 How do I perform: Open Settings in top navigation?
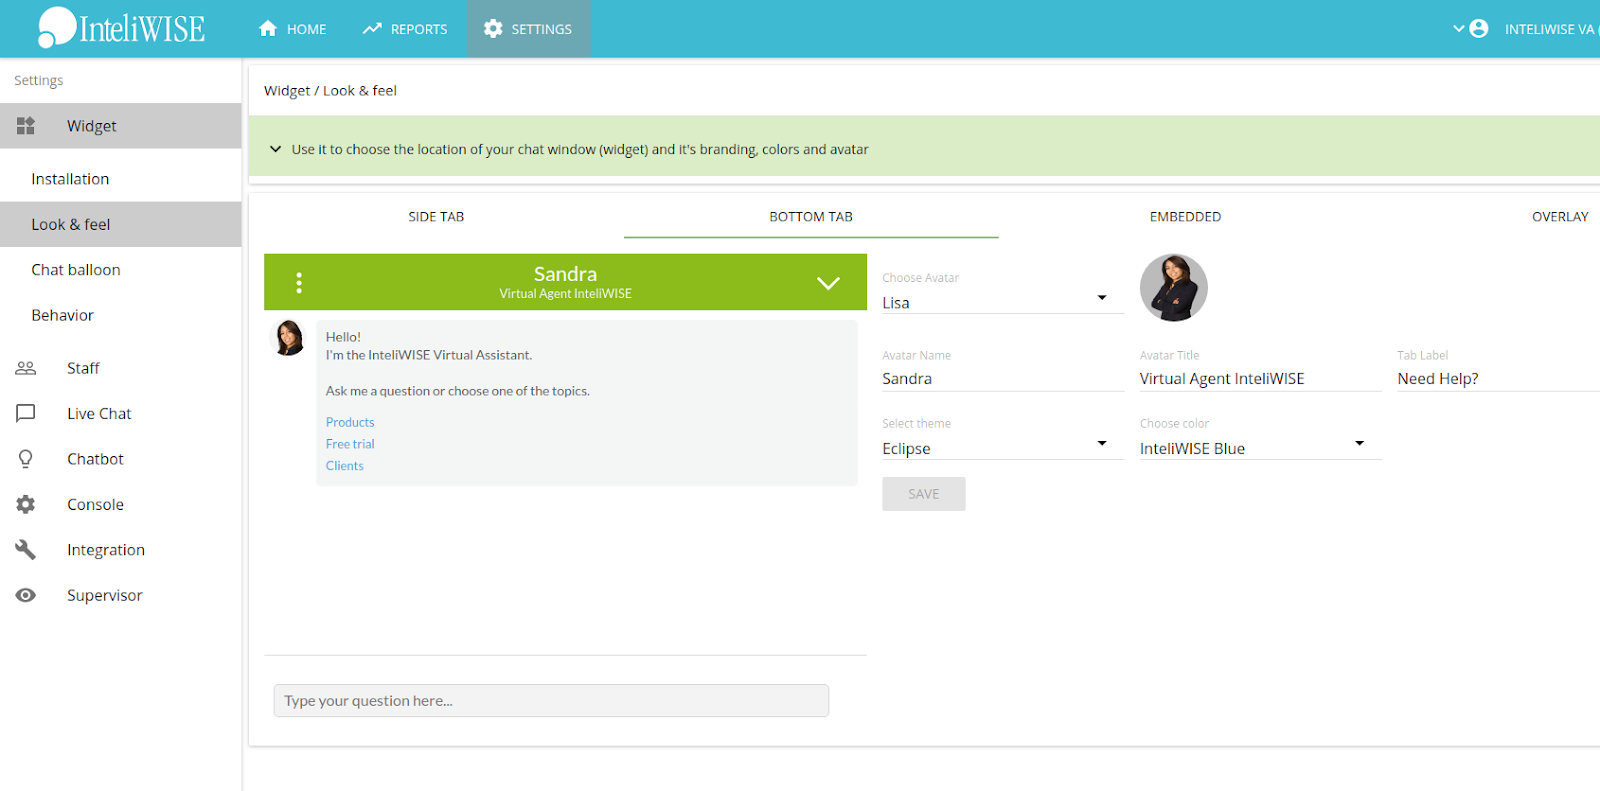tap(529, 29)
